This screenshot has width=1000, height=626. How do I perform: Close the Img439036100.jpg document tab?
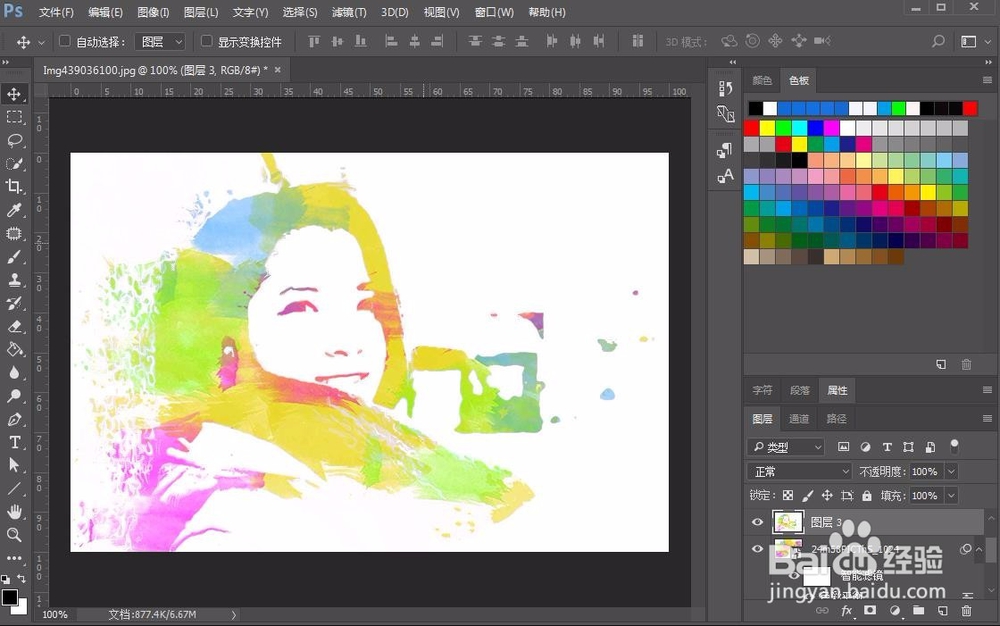coord(277,70)
